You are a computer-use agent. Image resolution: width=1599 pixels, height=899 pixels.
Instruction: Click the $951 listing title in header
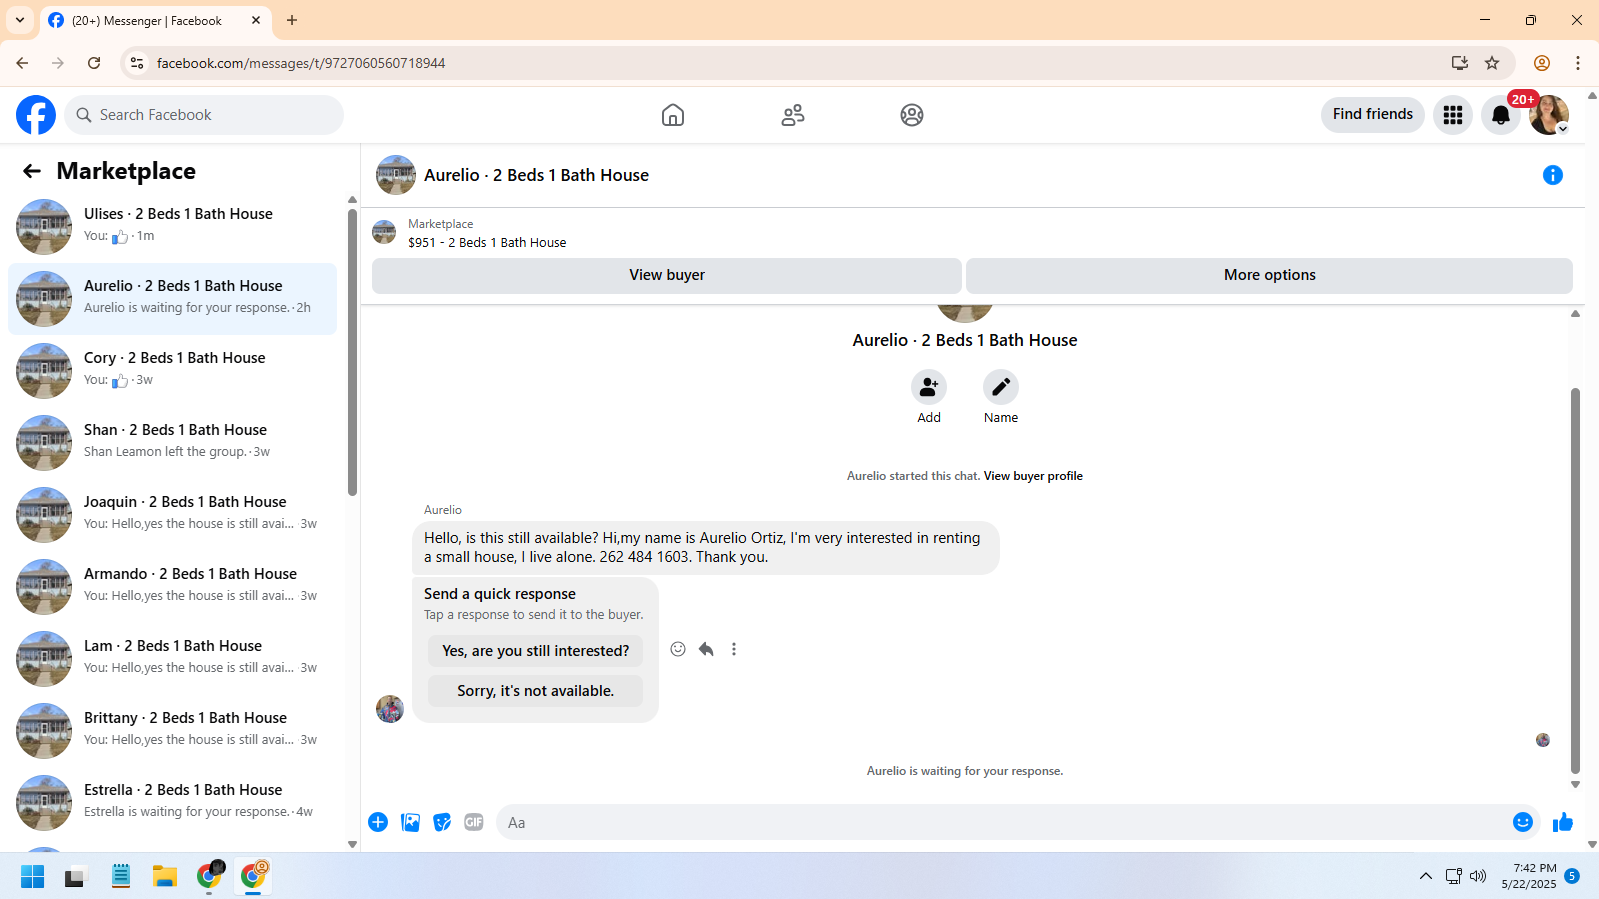pyautogui.click(x=487, y=243)
